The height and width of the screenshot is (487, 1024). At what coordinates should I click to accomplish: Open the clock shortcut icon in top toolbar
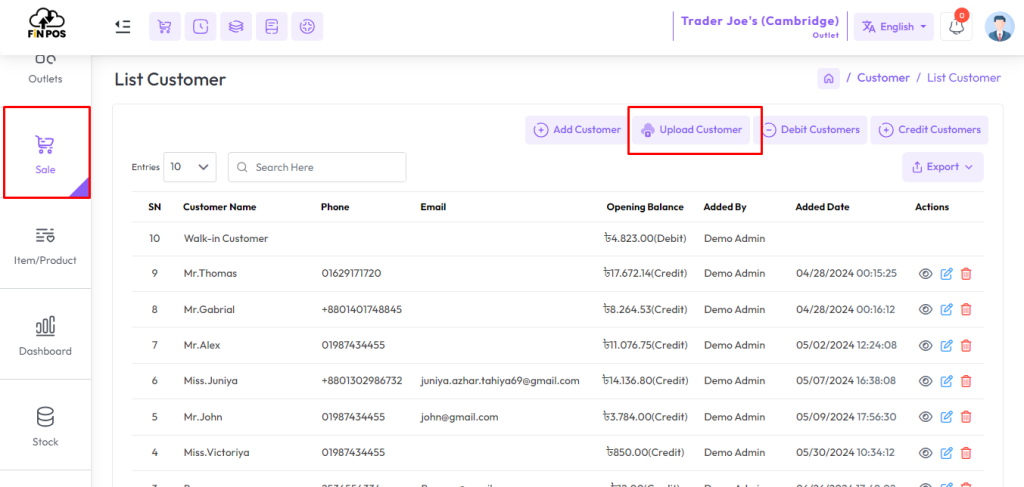coord(200,27)
